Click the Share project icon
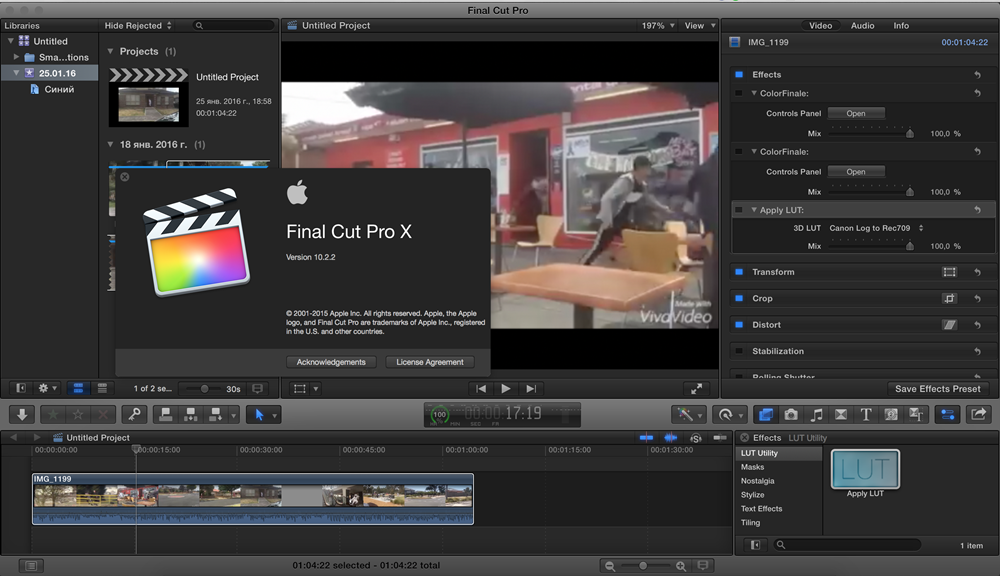This screenshot has height=576, width=1000. [979, 414]
